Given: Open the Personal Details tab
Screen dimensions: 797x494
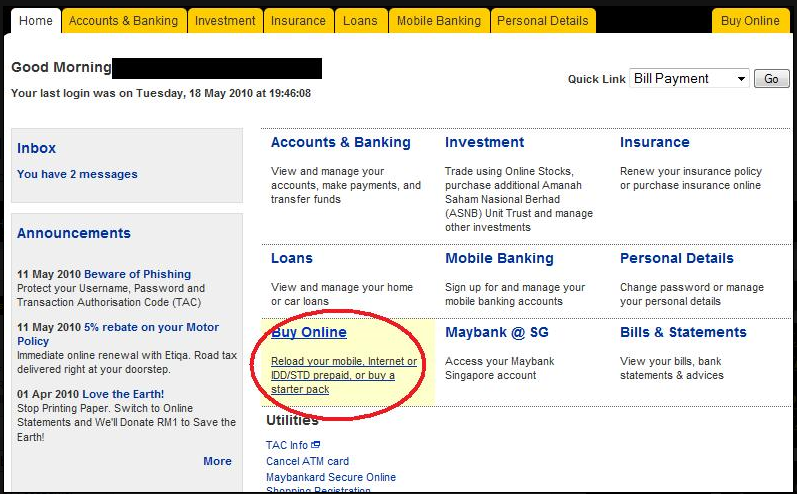Looking at the screenshot, I should coord(543,21).
